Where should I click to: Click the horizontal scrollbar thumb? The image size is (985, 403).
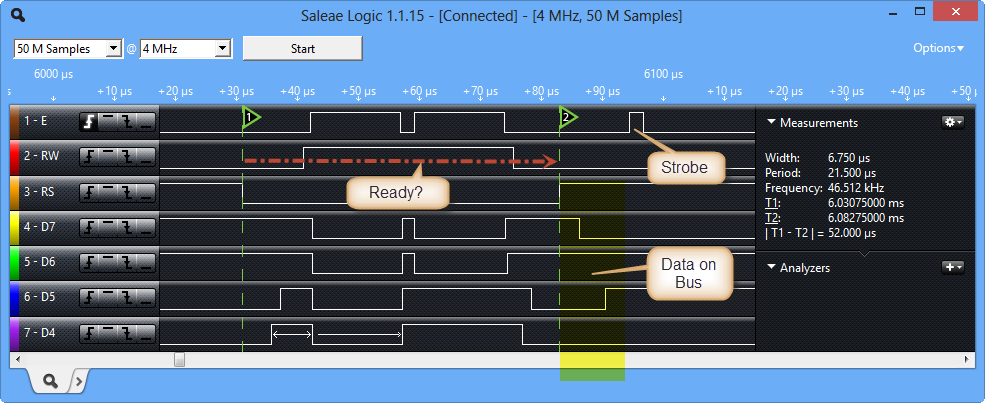tap(179, 358)
